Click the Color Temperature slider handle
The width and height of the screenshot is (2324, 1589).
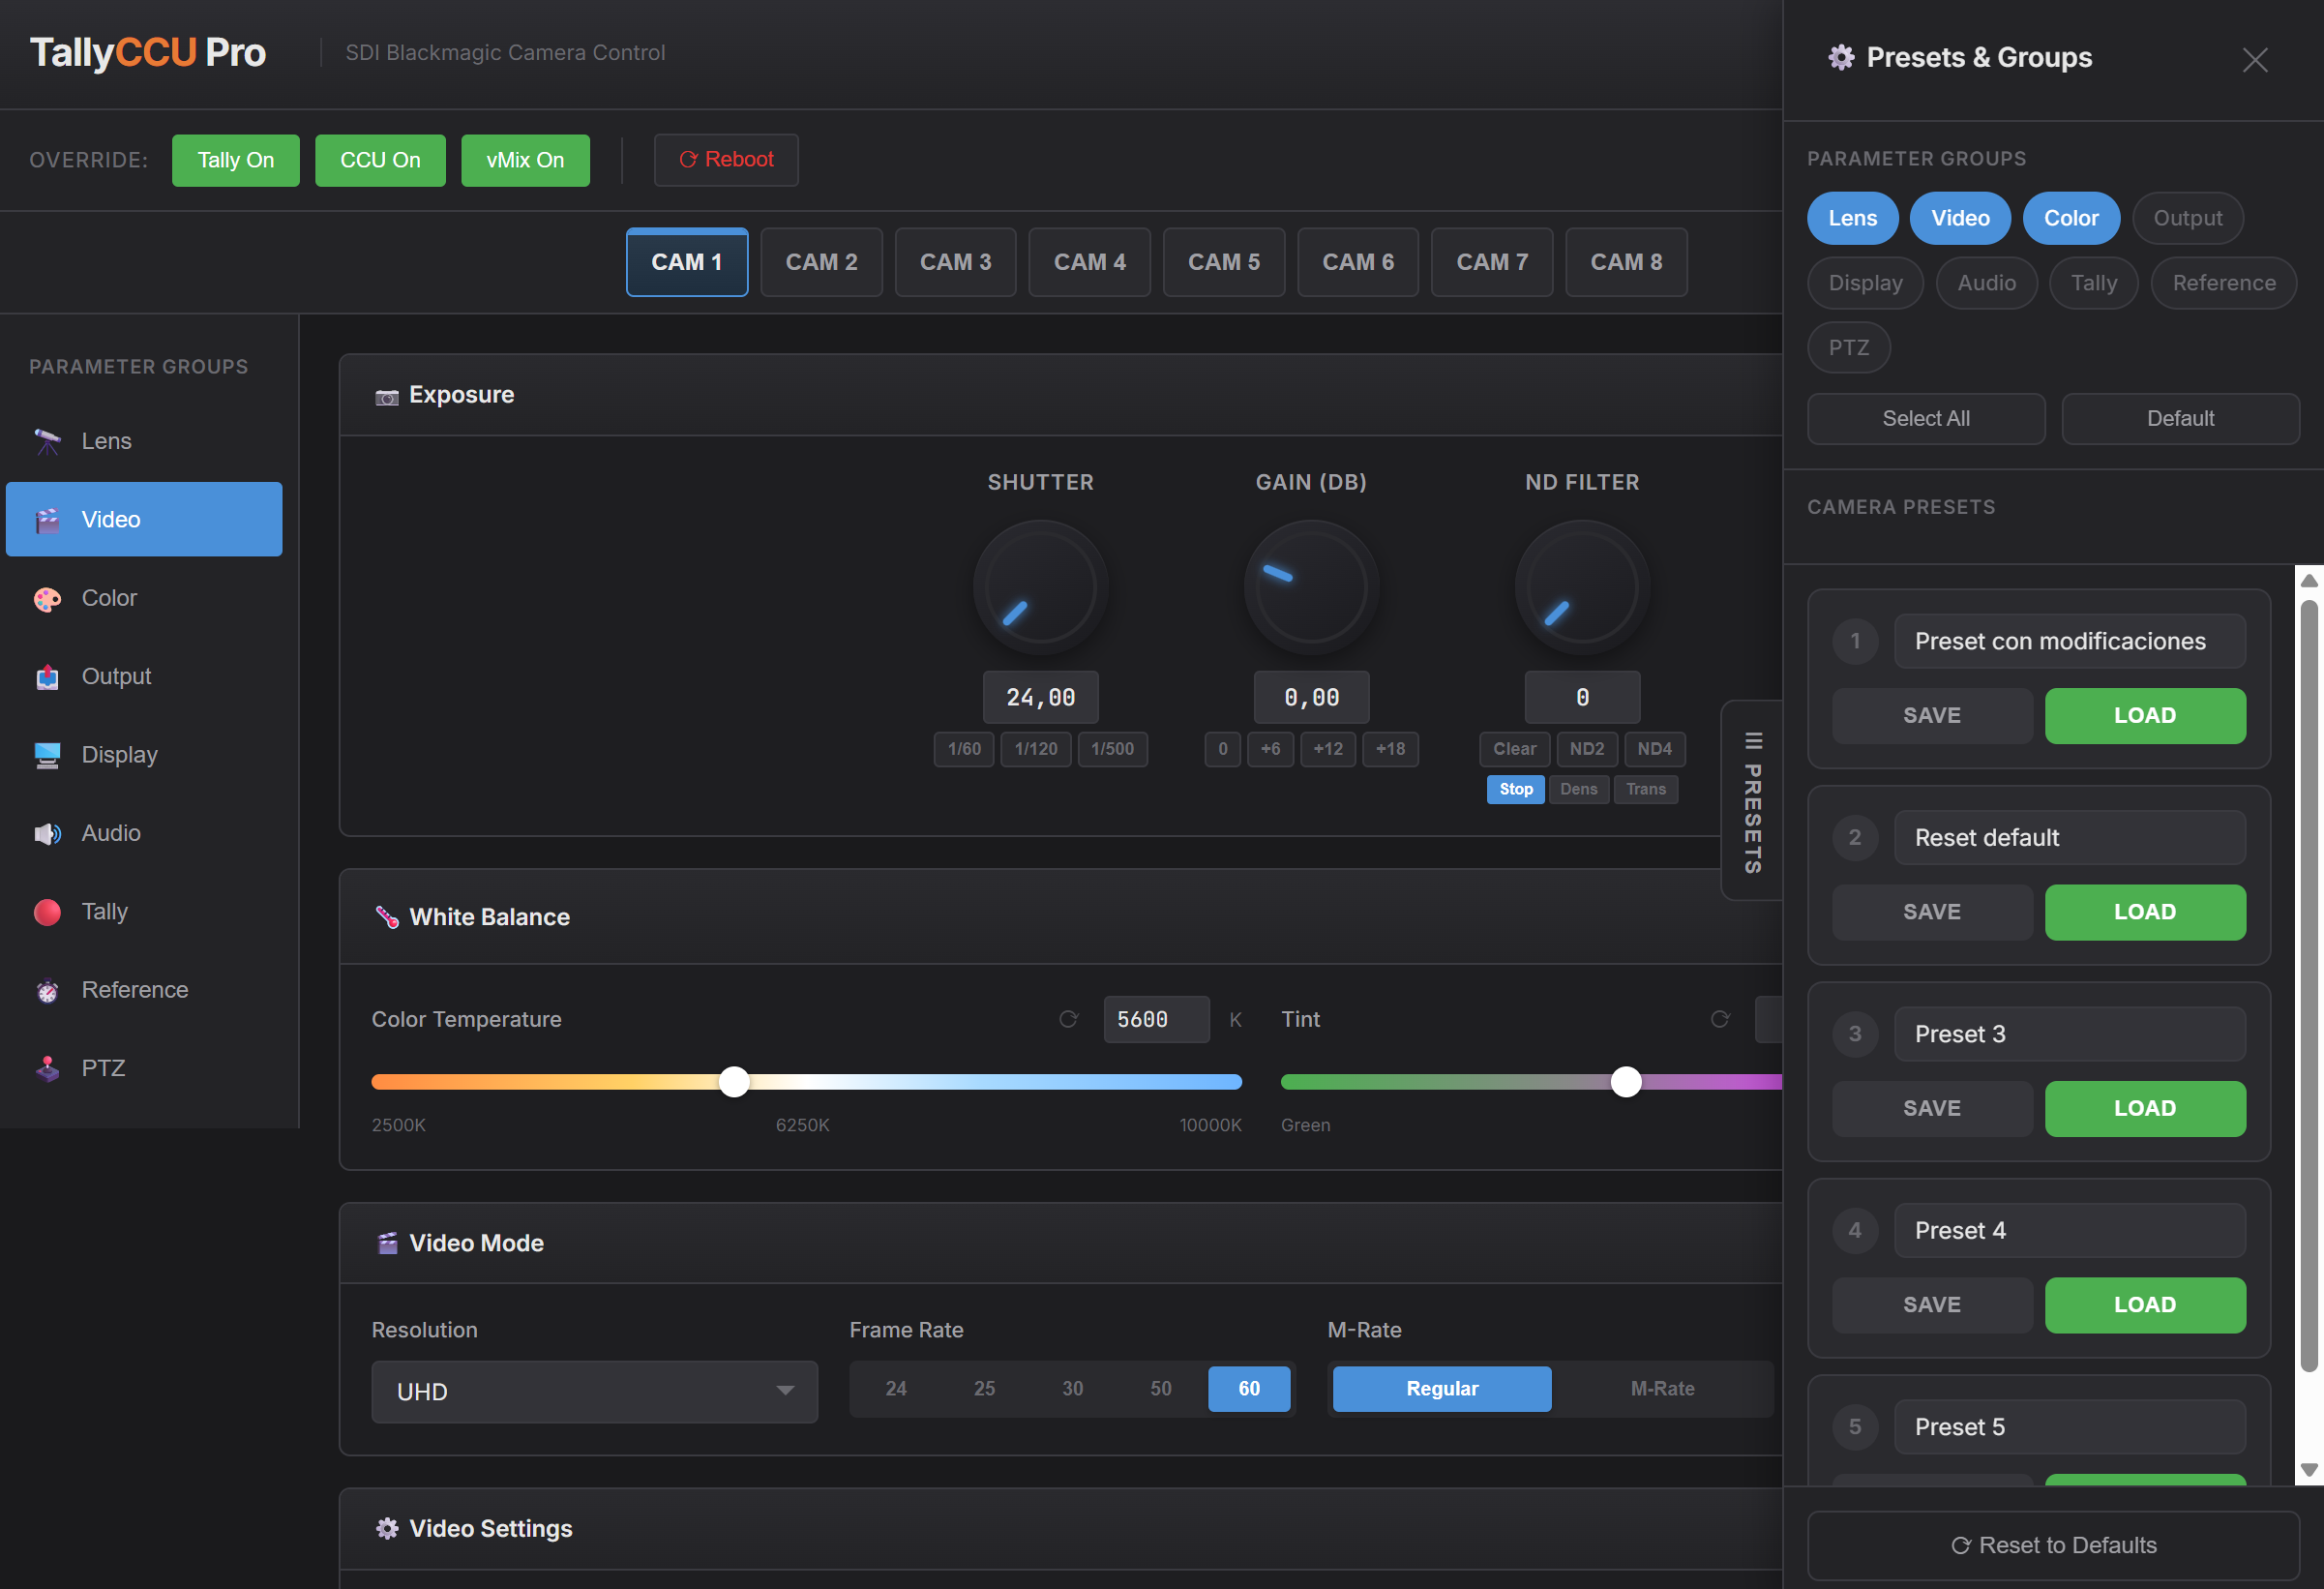[734, 1082]
